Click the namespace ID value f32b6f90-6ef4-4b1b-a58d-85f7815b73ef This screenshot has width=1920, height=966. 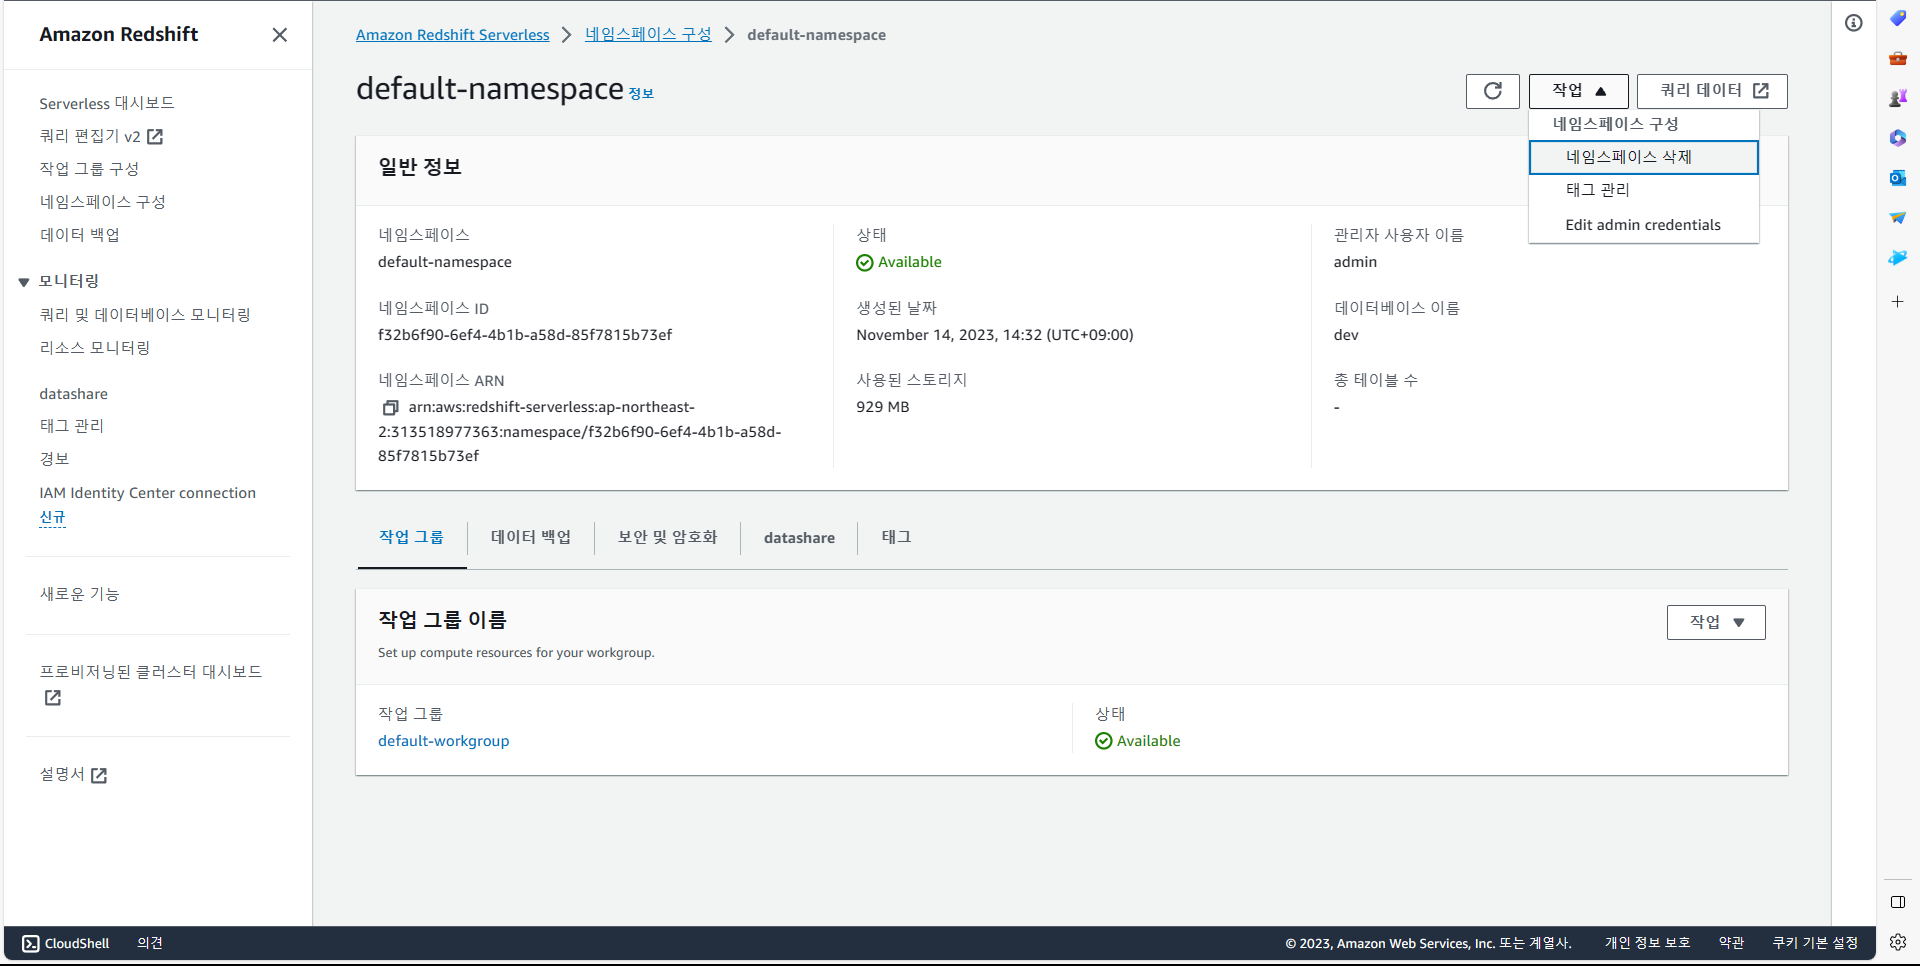coord(525,335)
